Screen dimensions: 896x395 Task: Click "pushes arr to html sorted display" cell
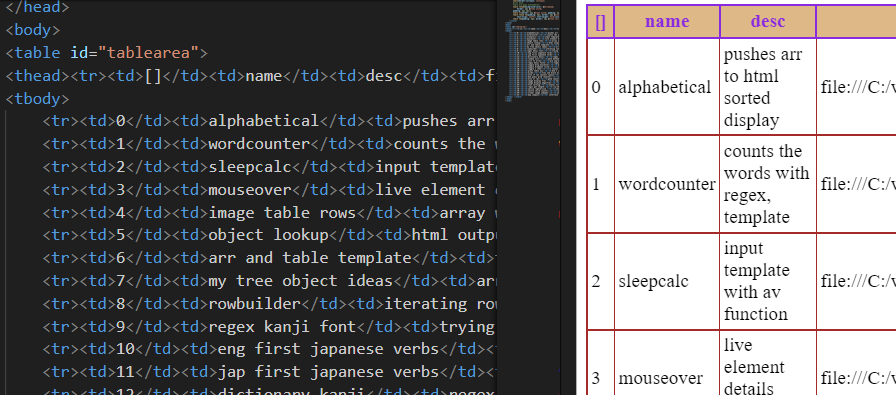click(x=768, y=87)
